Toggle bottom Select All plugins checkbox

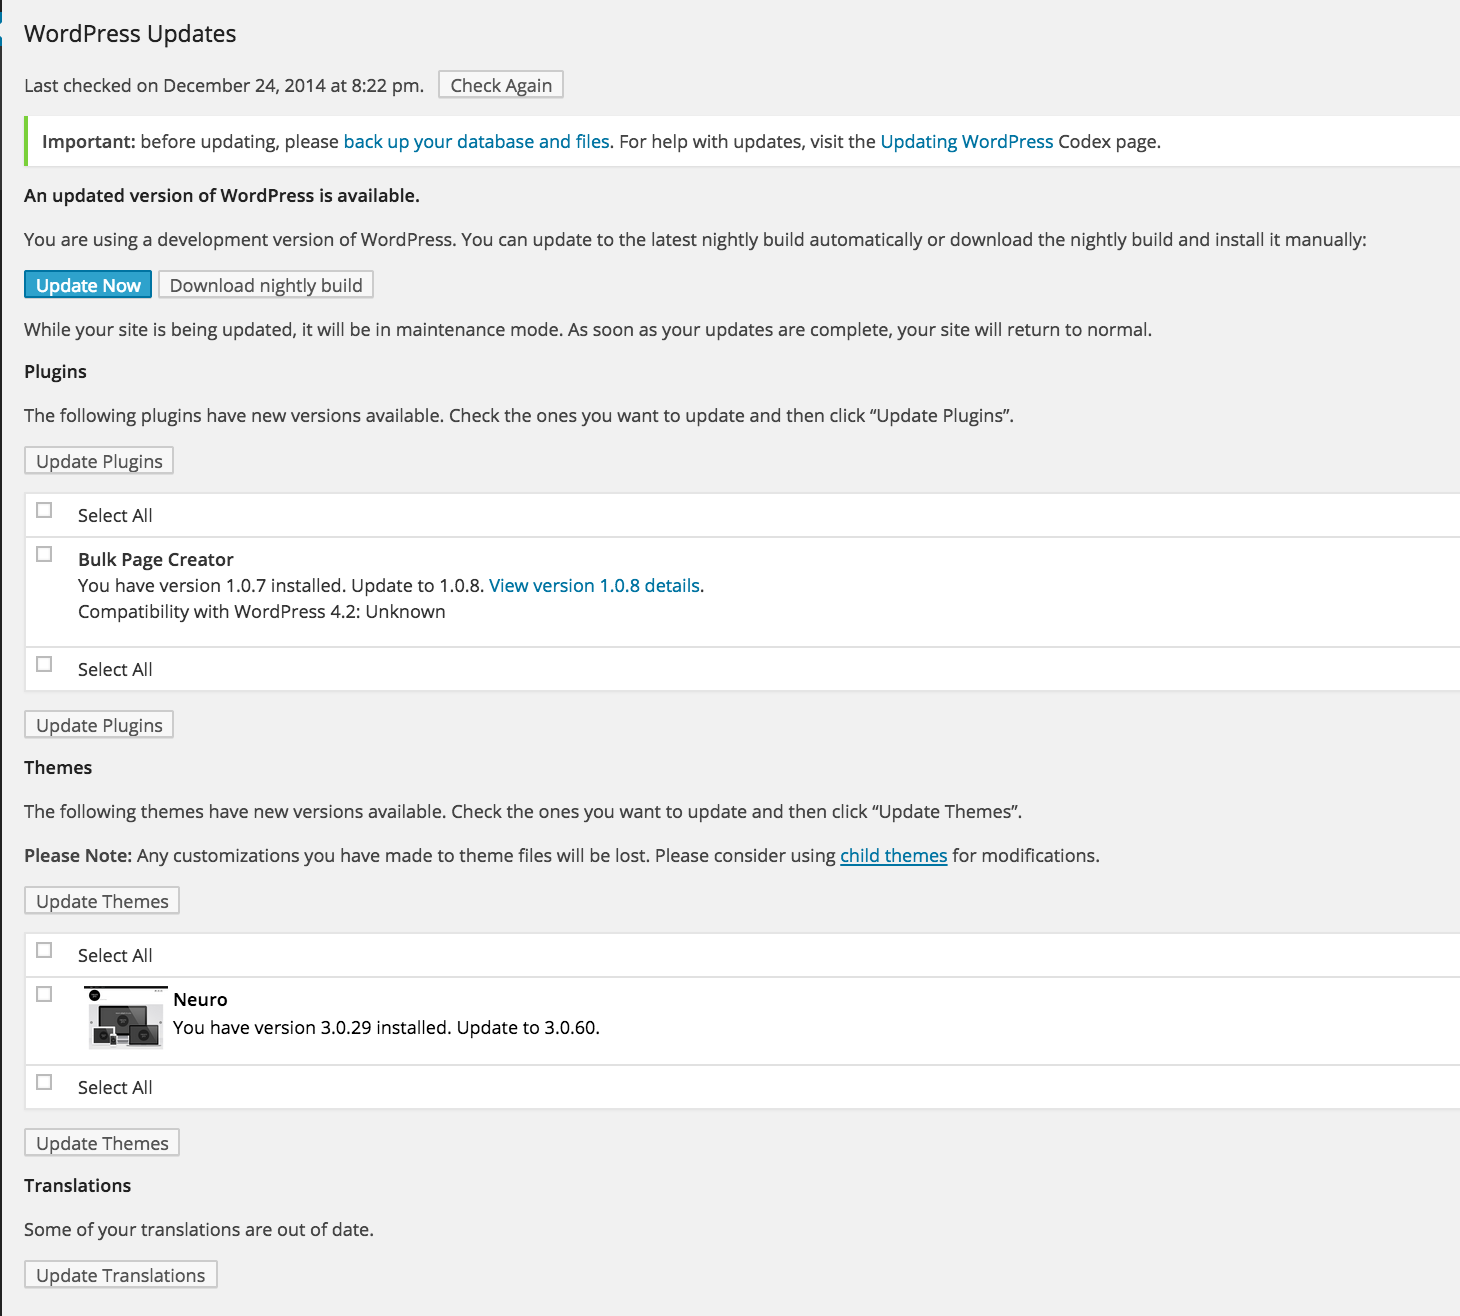[x=44, y=664]
